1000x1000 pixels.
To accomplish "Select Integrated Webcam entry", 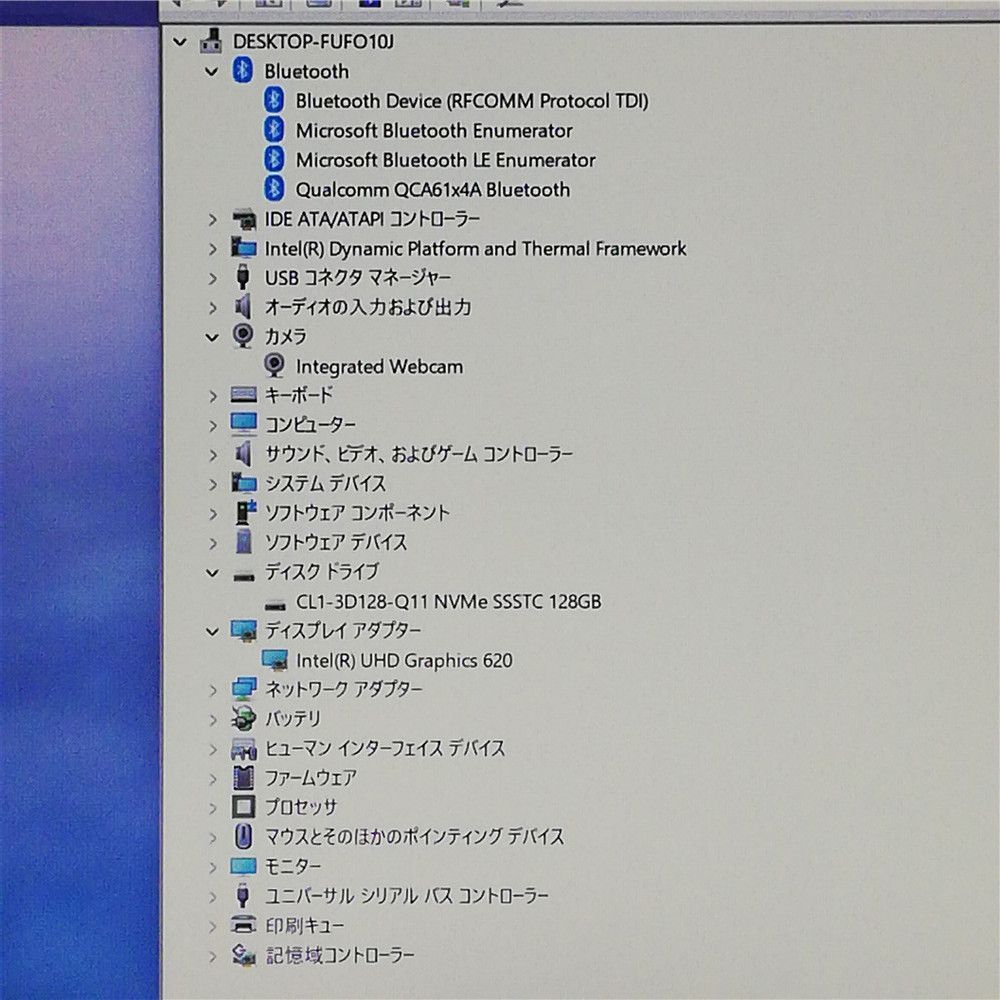I will coord(379,367).
